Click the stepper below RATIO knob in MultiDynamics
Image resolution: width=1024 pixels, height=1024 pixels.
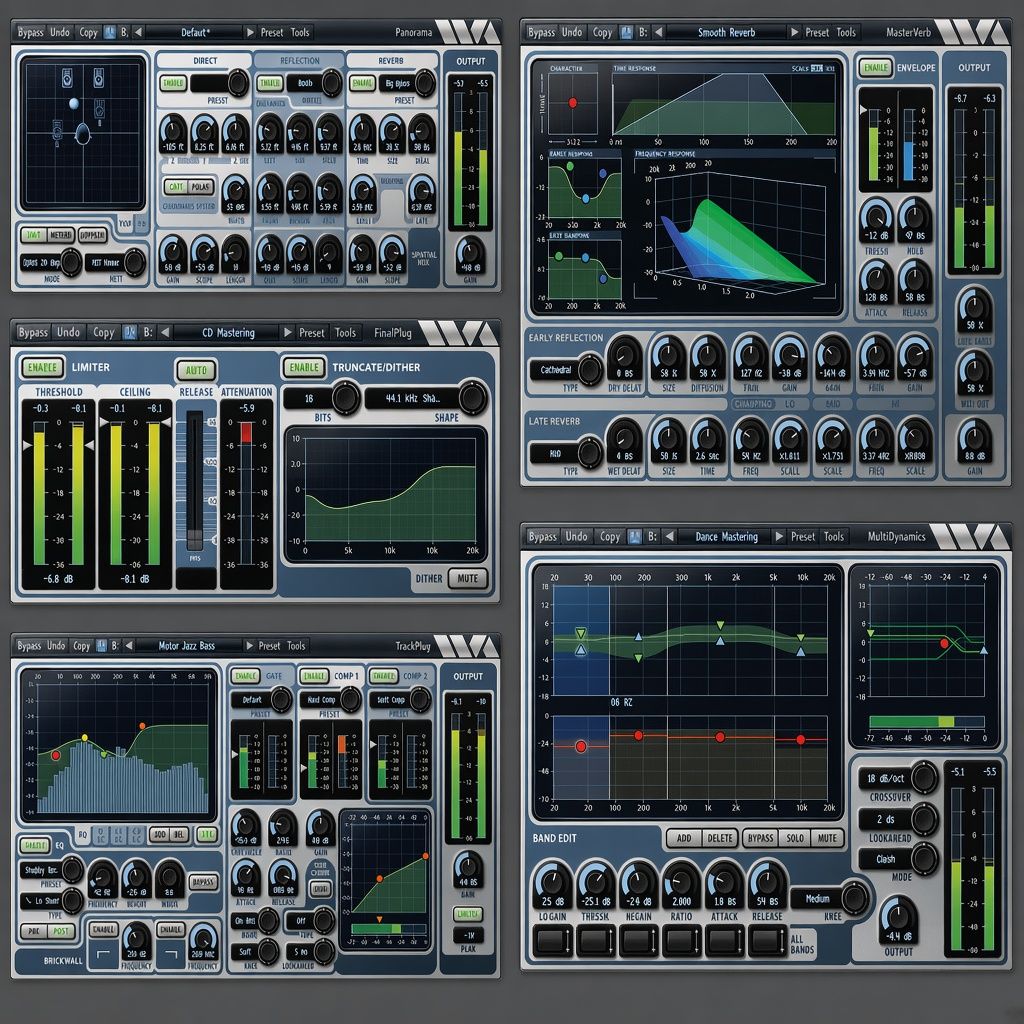tap(680, 942)
